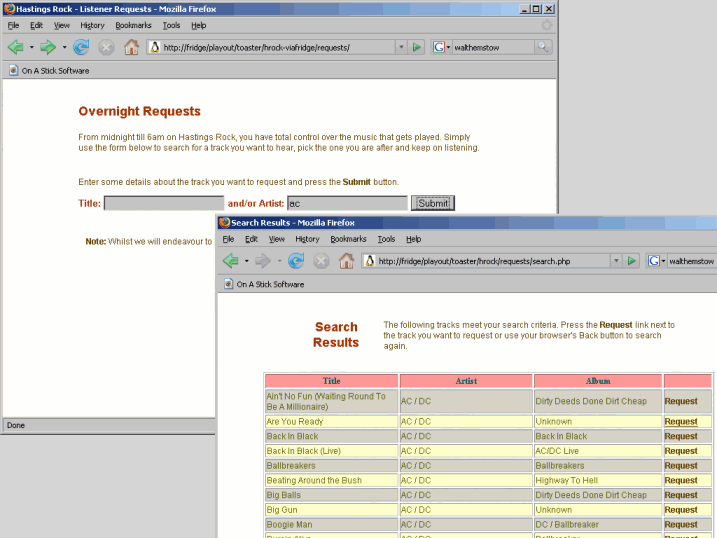Request Big Gun track
Viewport: 717px width, 538px height.
(x=681, y=510)
